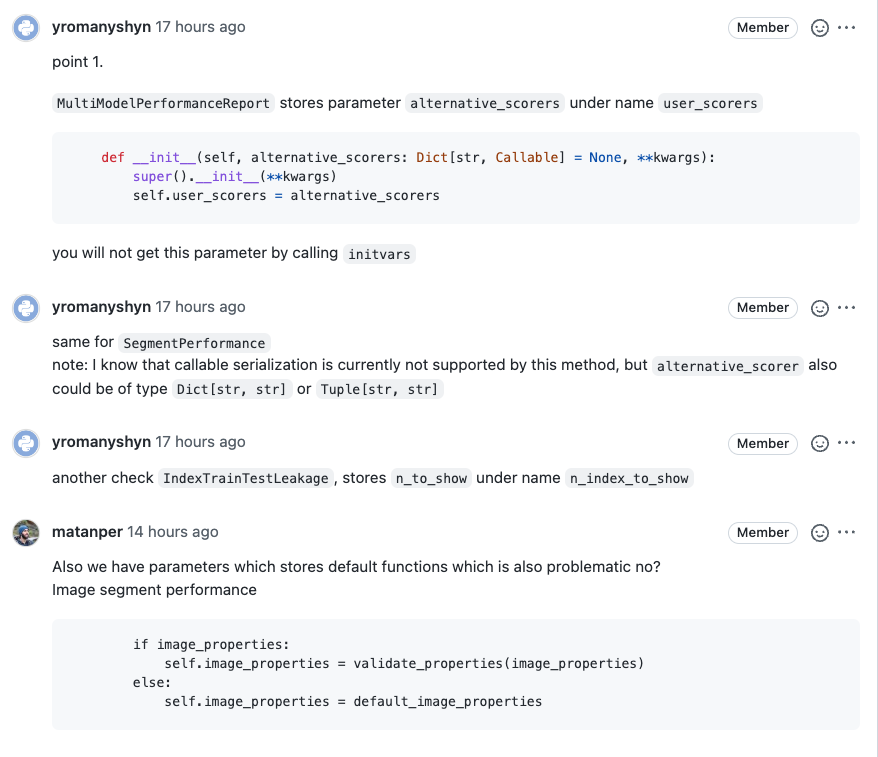Viewport: 878px width, 757px height.
Task: Open yromanyshyn avatar beside SegmentPerformance comment
Action: pos(26,308)
